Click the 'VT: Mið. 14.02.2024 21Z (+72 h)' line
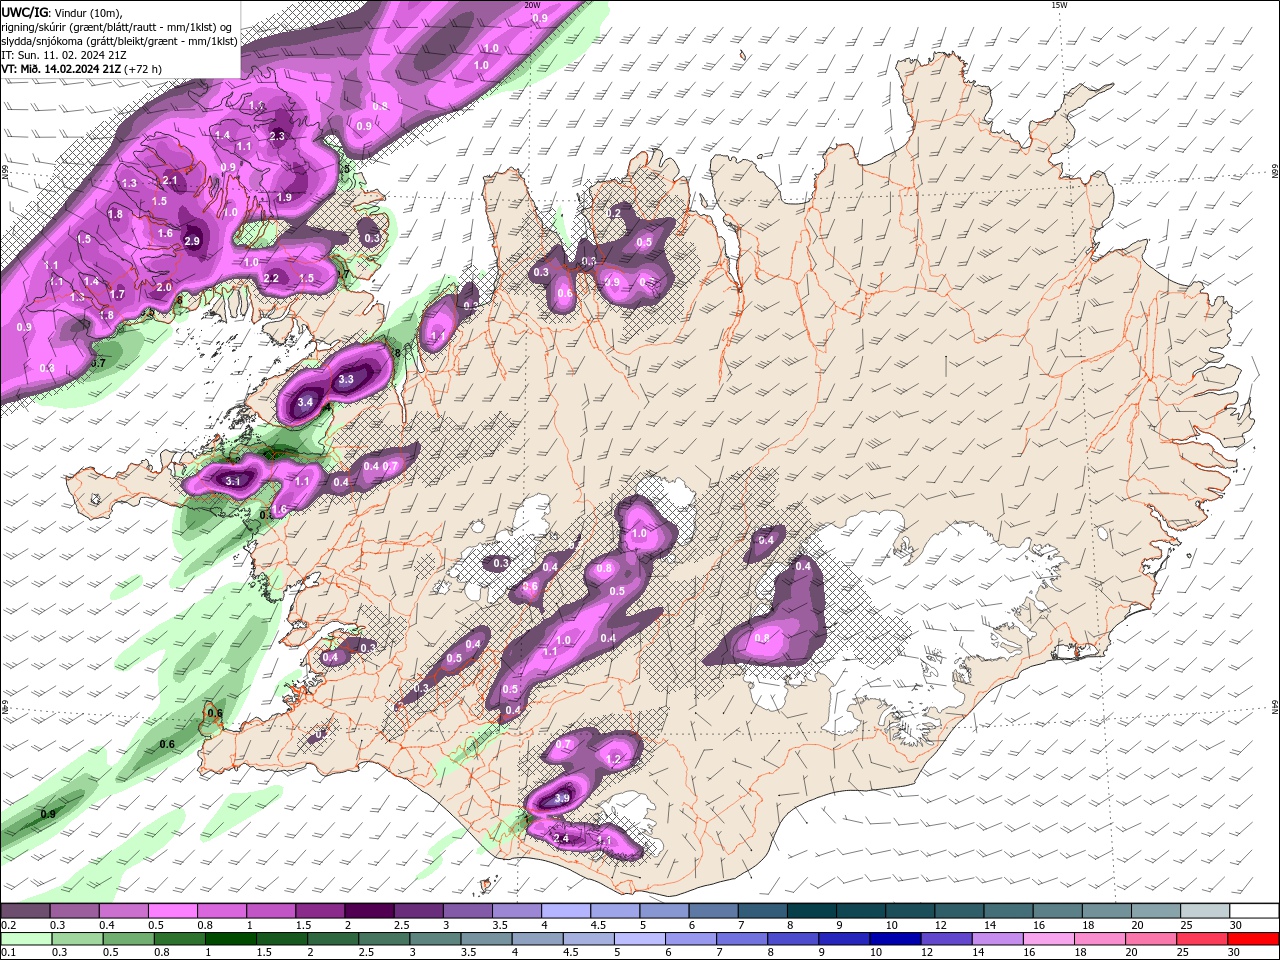The width and height of the screenshot is (1280, 960). pos(81,69)
